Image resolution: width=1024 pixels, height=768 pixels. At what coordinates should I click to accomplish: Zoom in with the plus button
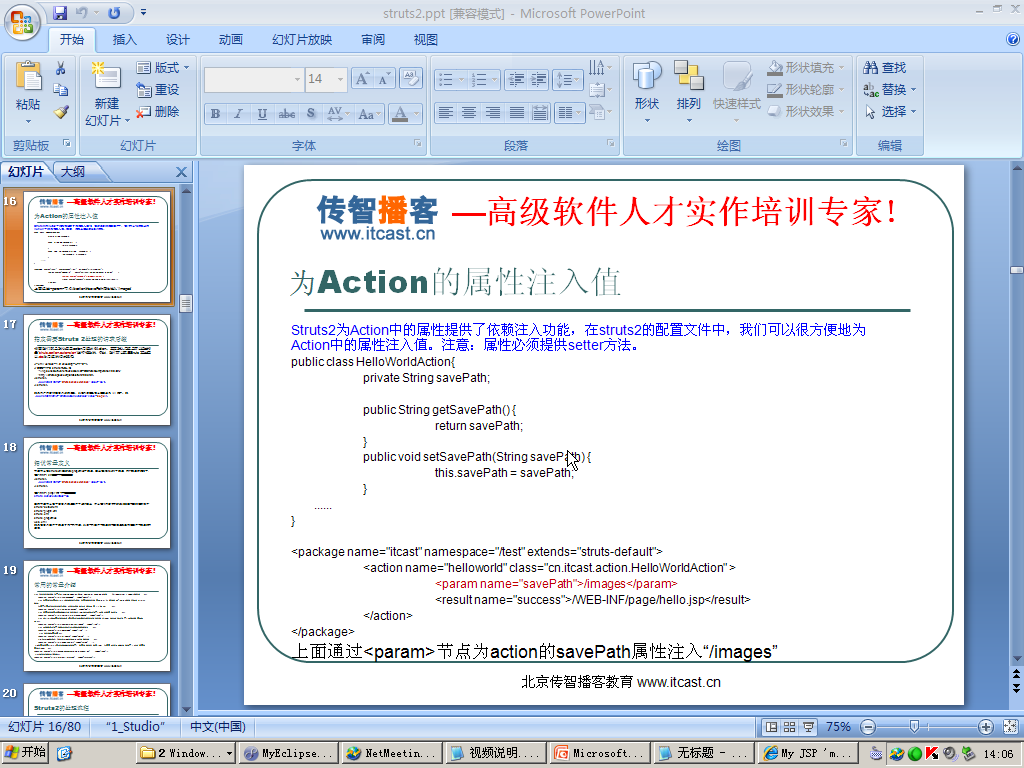985,727
